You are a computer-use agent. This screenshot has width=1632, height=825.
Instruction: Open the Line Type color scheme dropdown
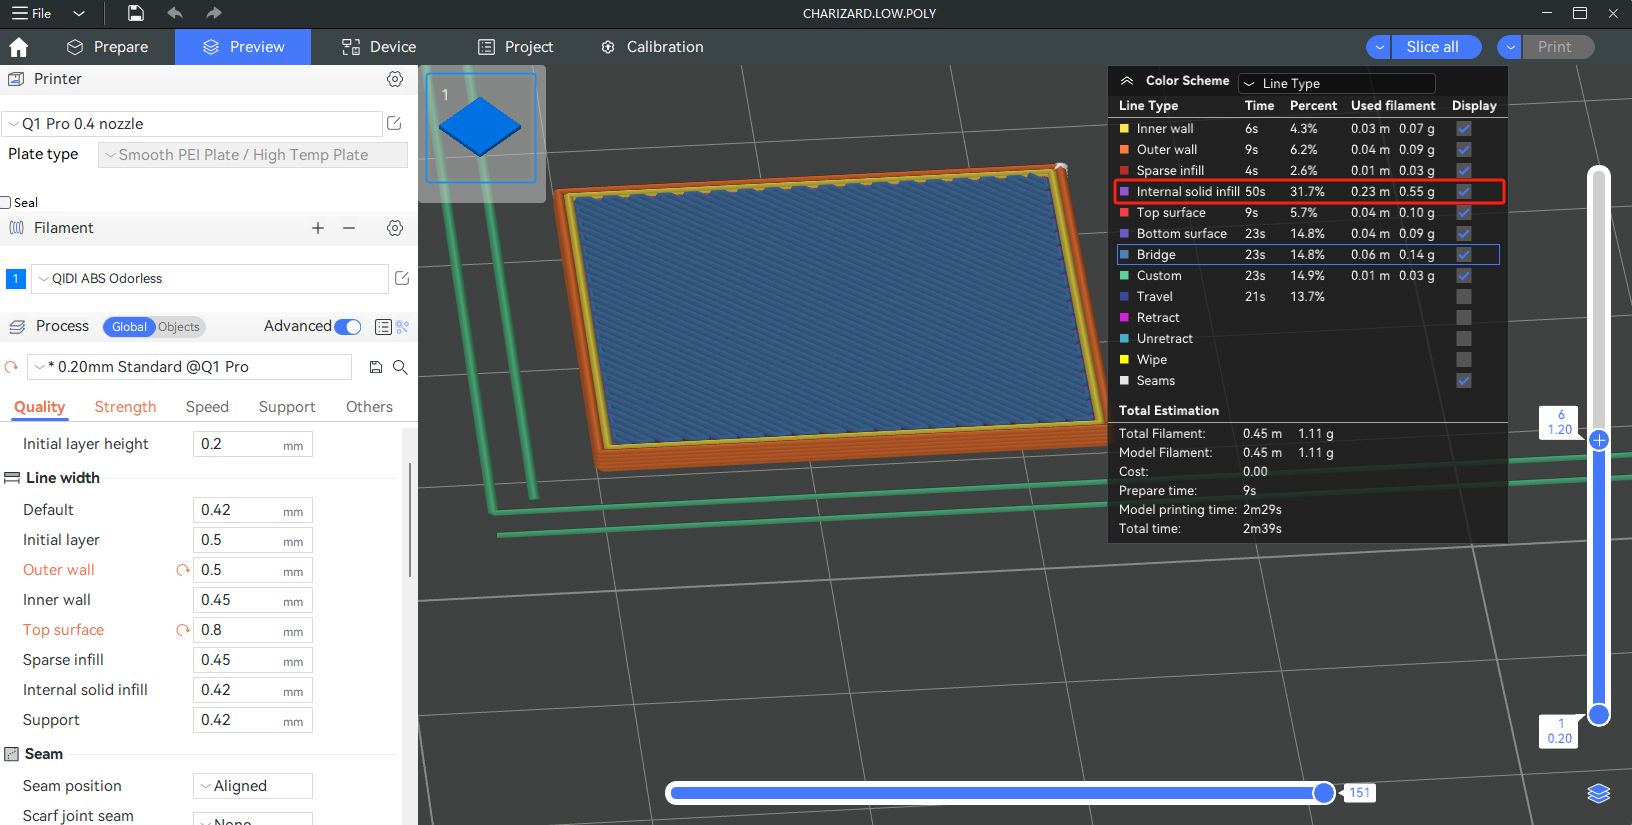[x=1337, y=83]
